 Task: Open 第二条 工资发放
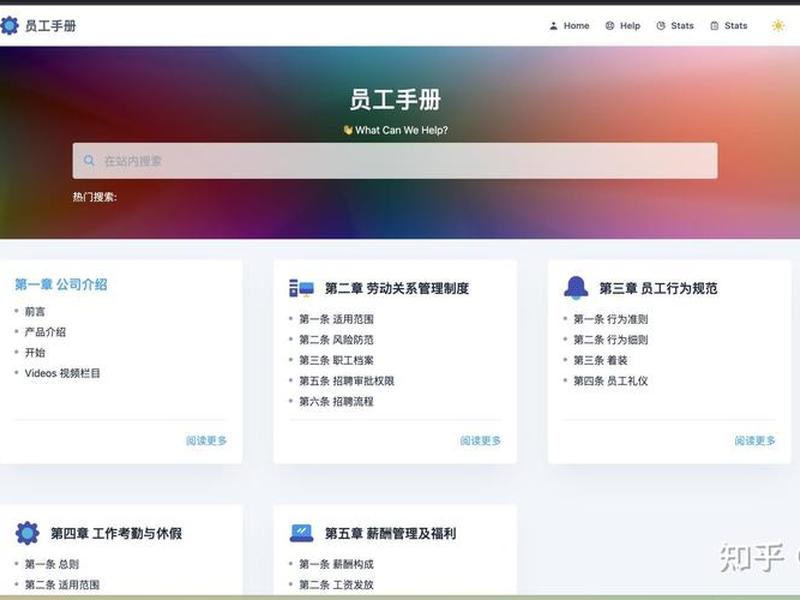point(336,585)
